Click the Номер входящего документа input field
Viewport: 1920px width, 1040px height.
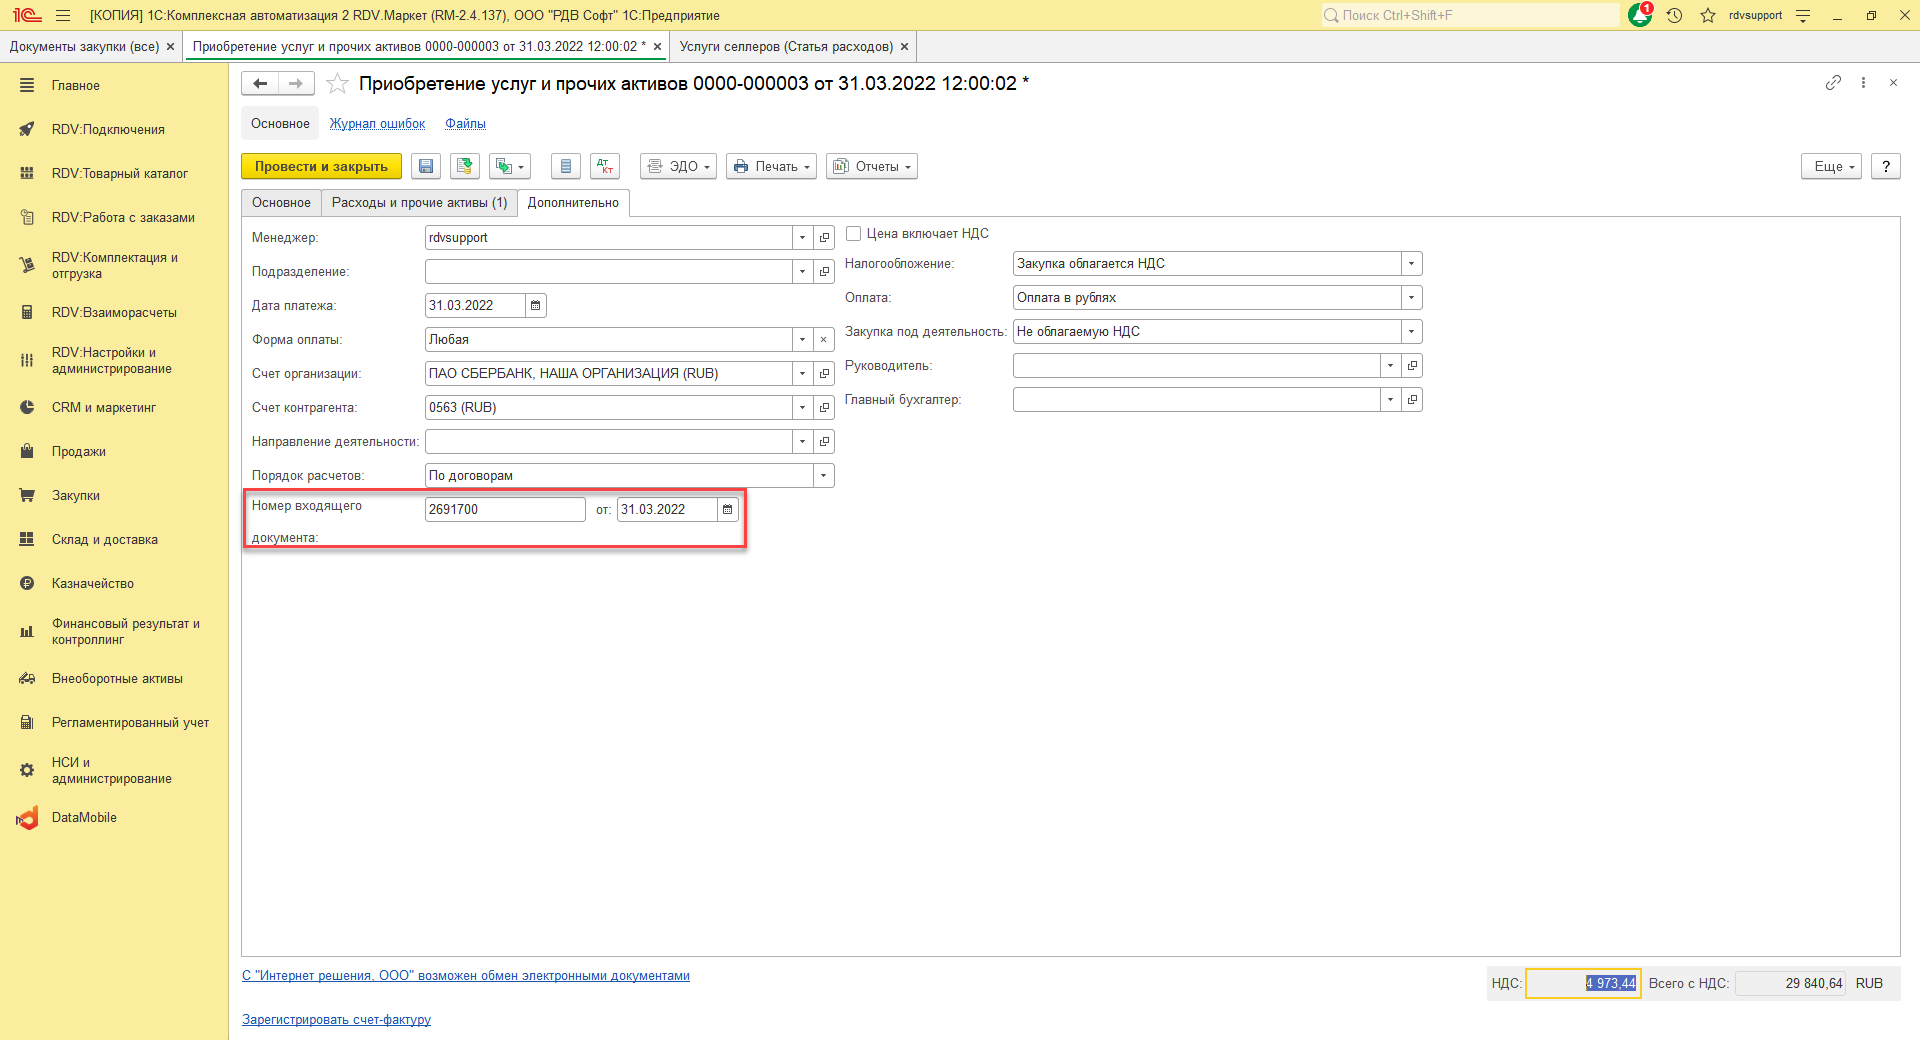pos(504,510)
